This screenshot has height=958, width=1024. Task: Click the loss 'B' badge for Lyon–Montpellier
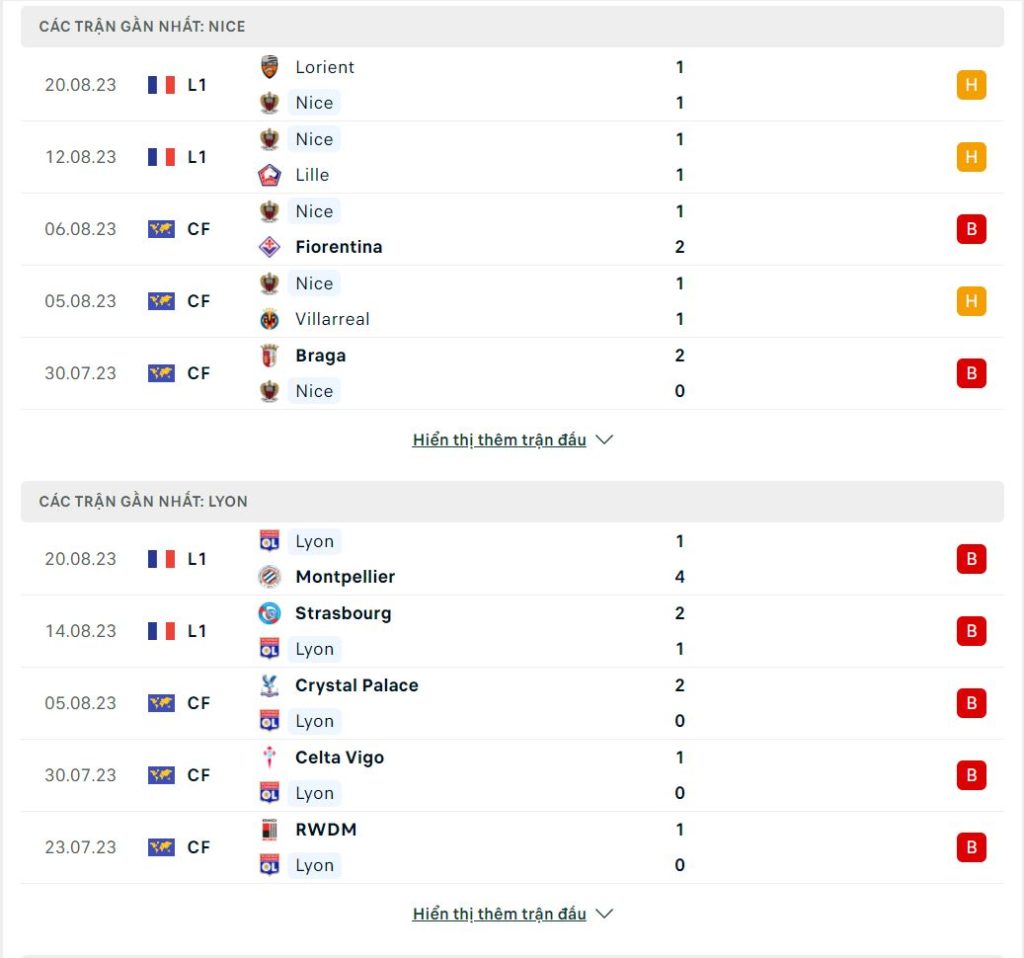[x=971, y=559]
